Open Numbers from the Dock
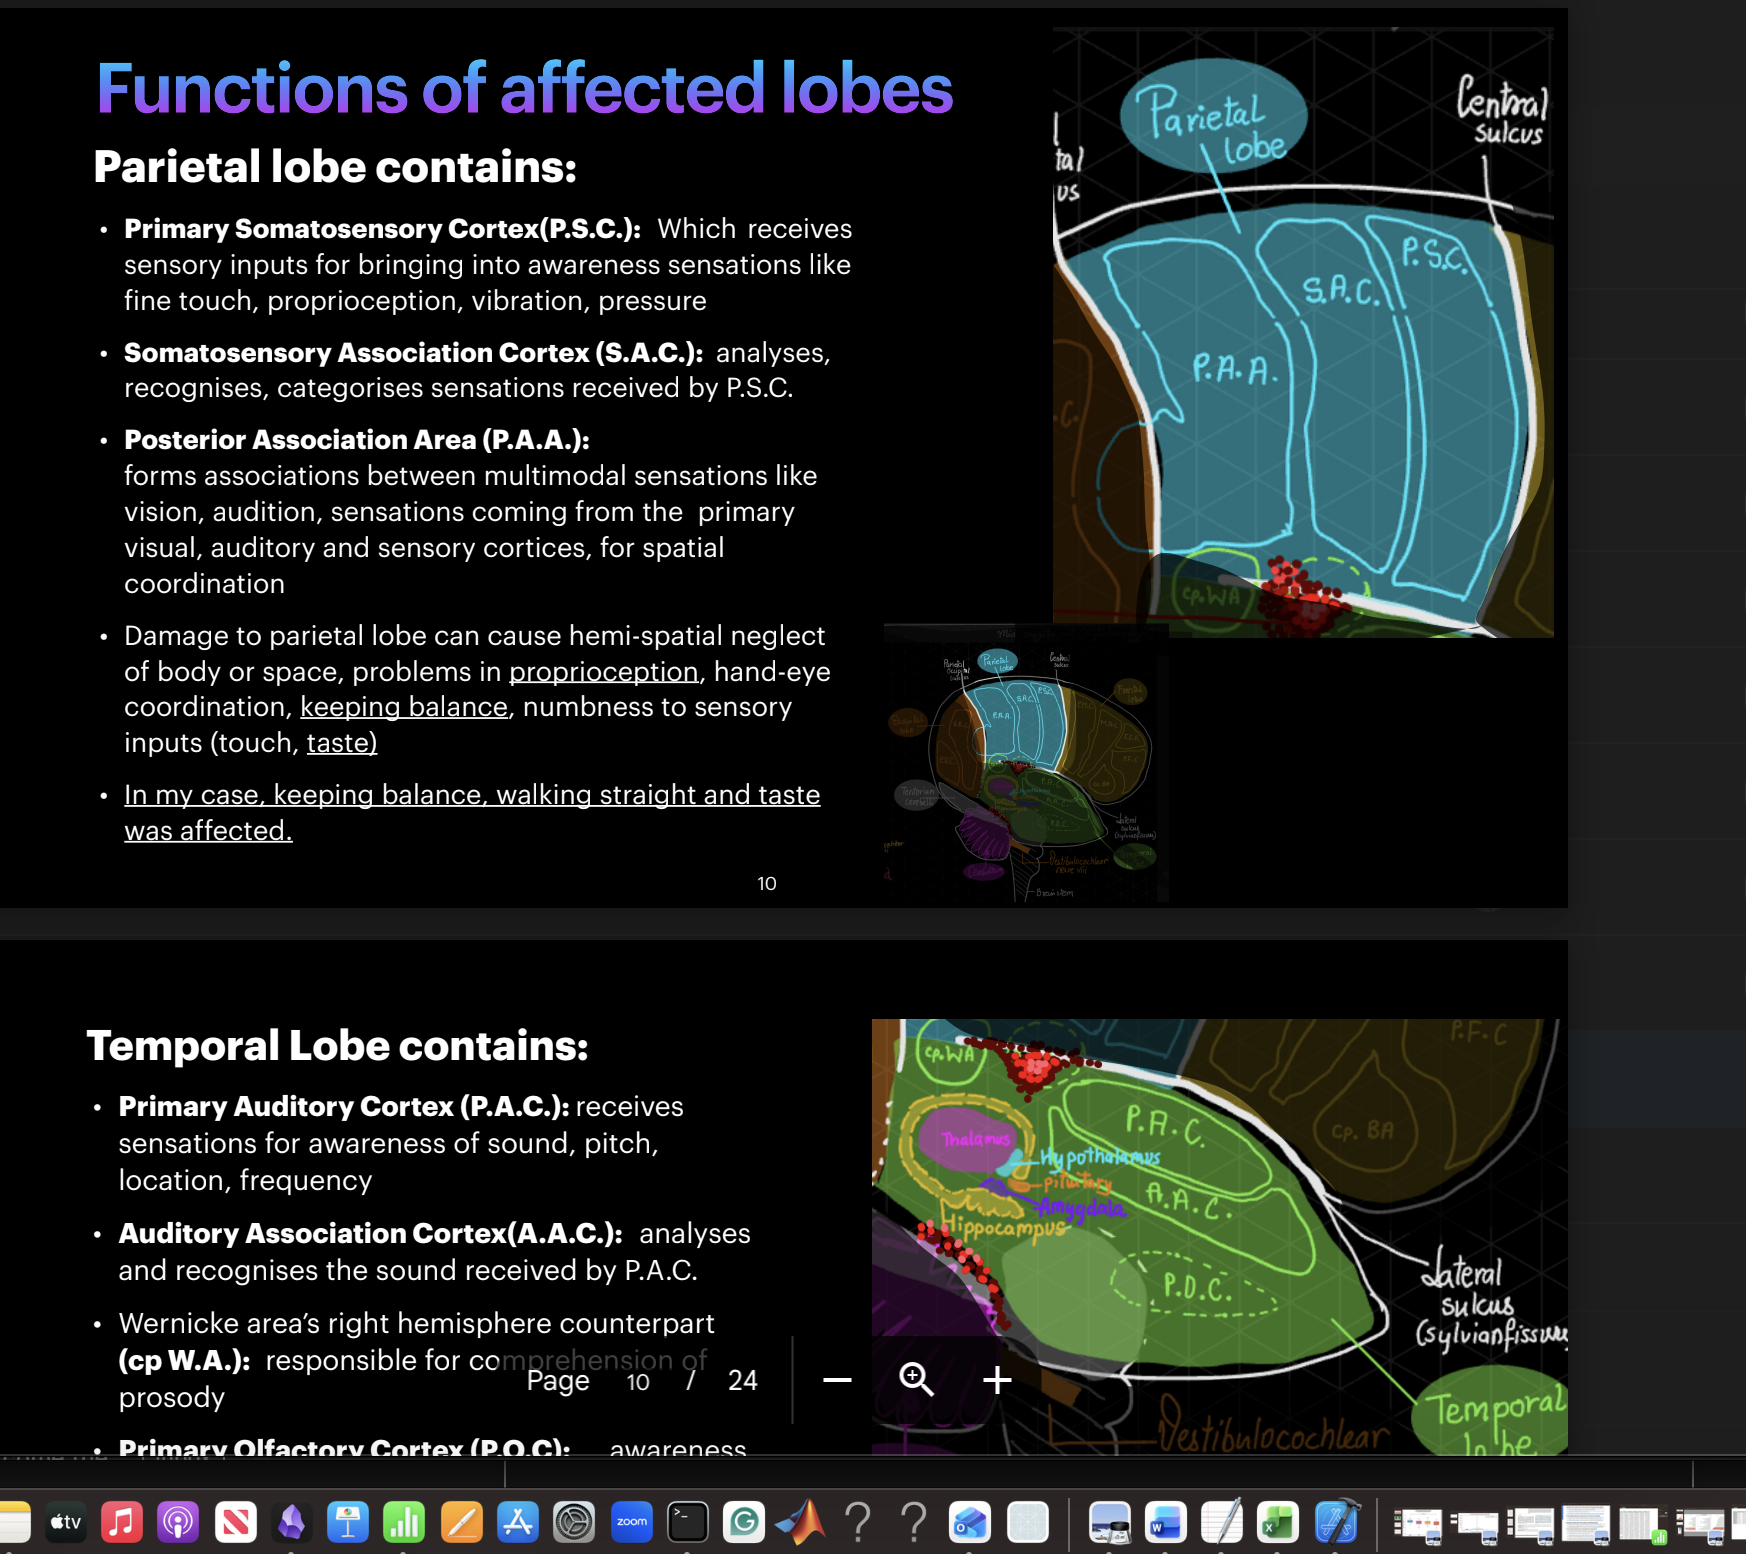 [x=404, y=1523]
